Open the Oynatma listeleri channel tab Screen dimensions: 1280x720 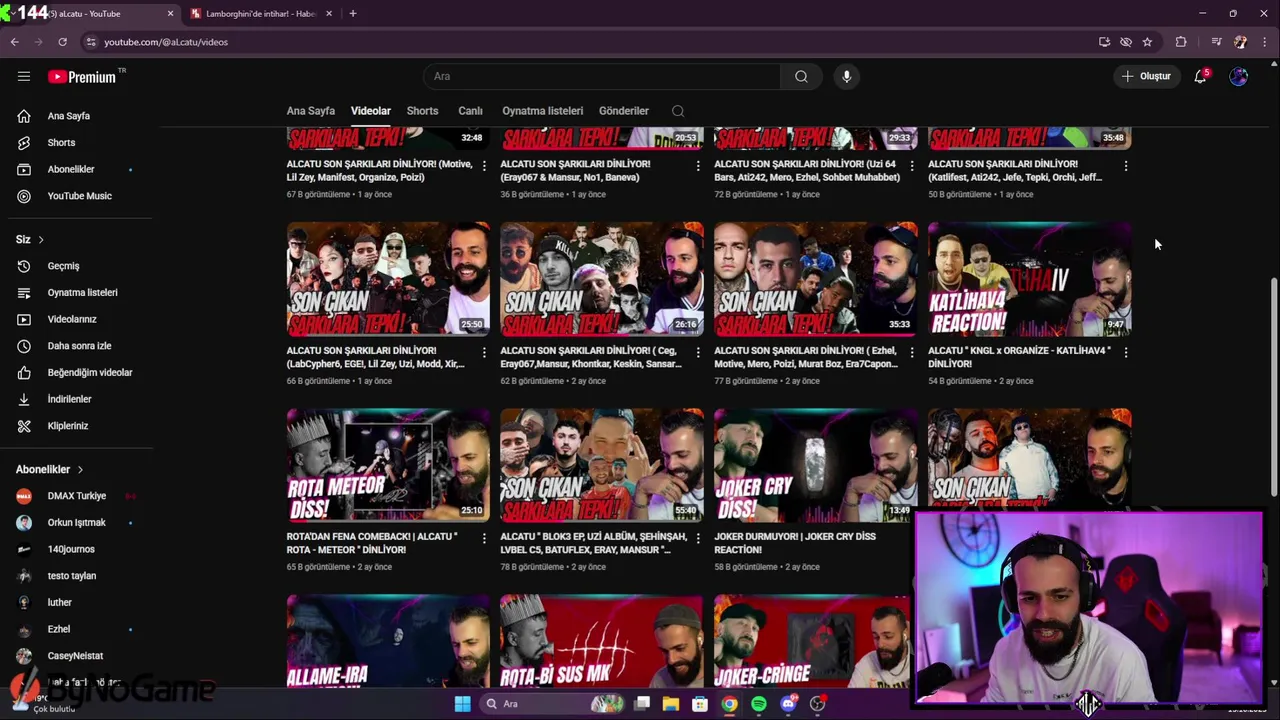542,111
